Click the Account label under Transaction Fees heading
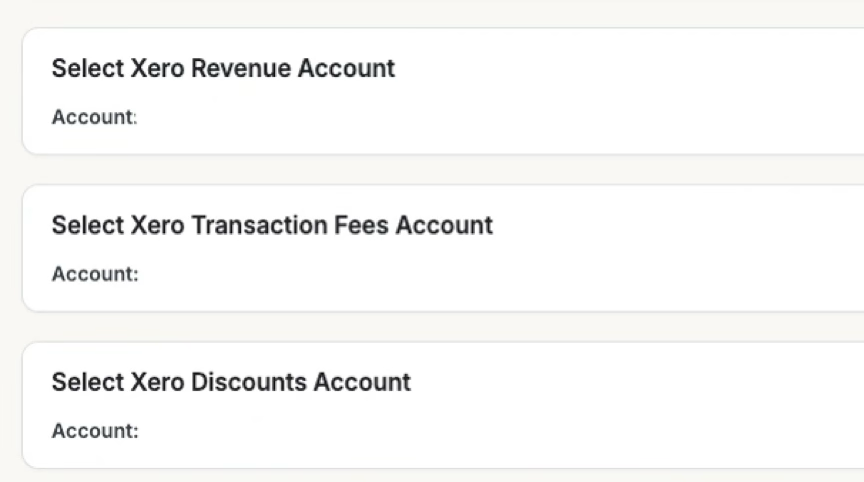 (x=93, y=274)
